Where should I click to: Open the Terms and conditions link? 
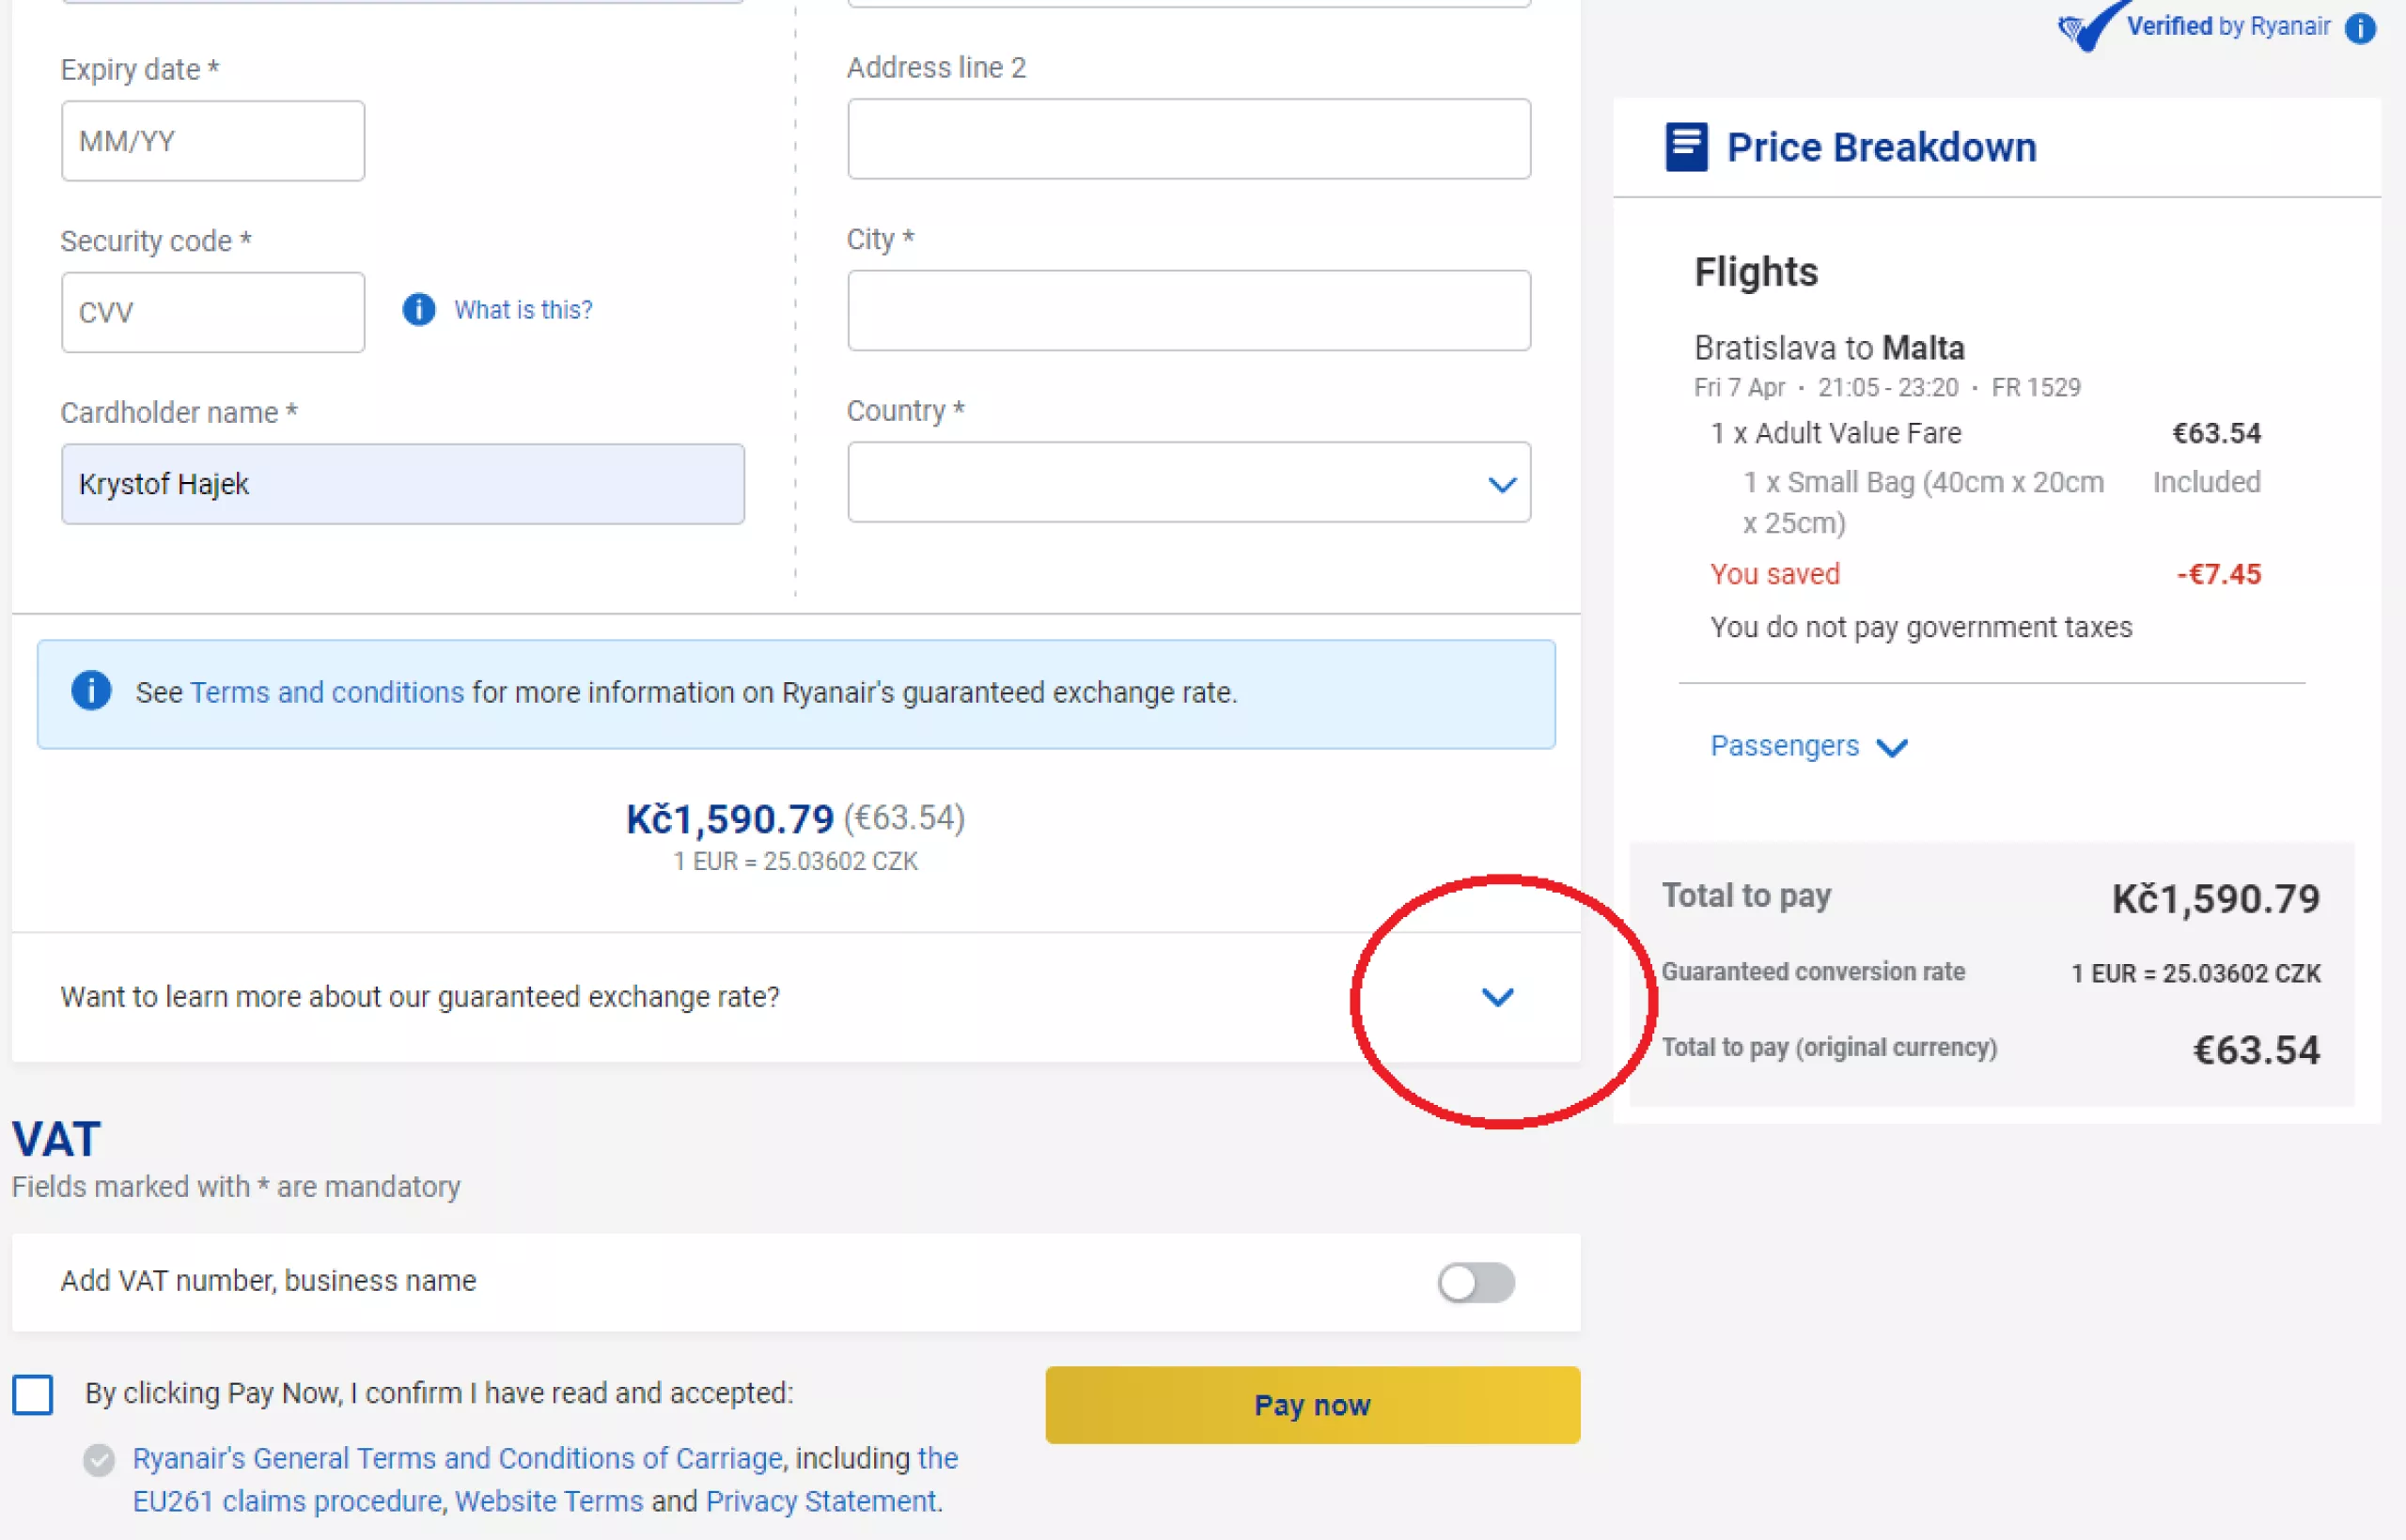pyautogui.click(x=327, y=692)
